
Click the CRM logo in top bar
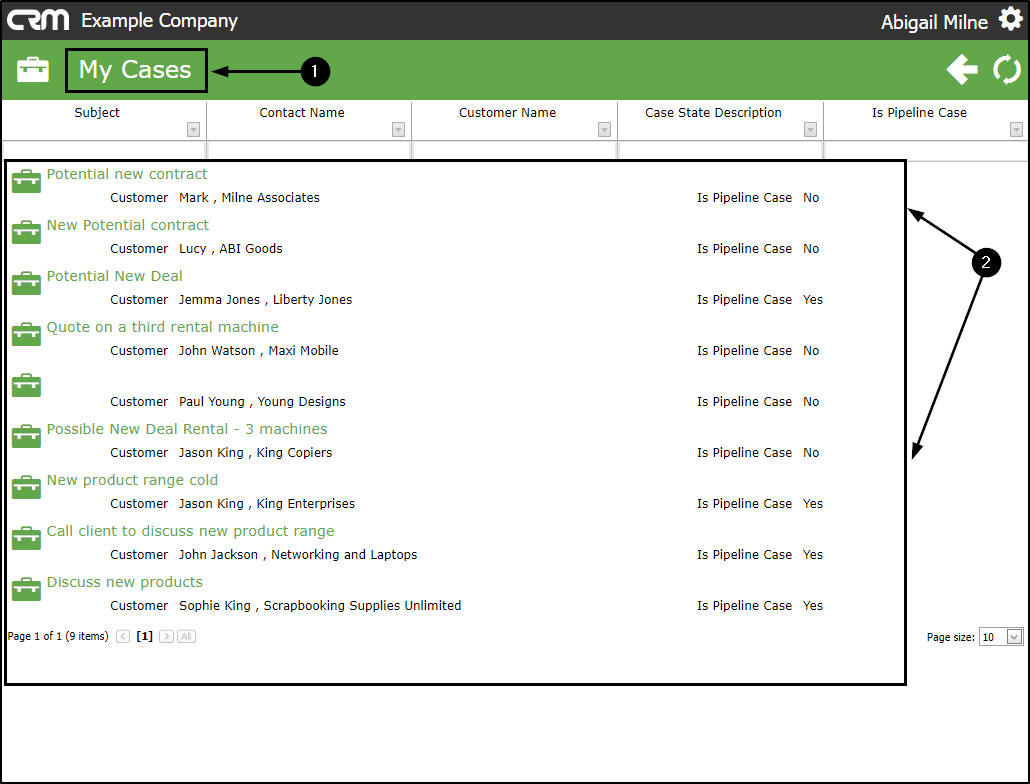point(37,20)
